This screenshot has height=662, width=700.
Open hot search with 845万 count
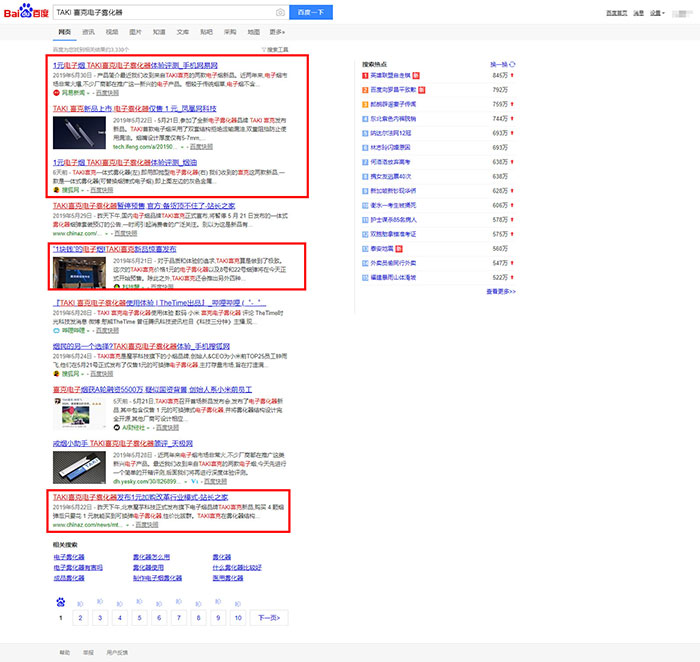point(390,75)
